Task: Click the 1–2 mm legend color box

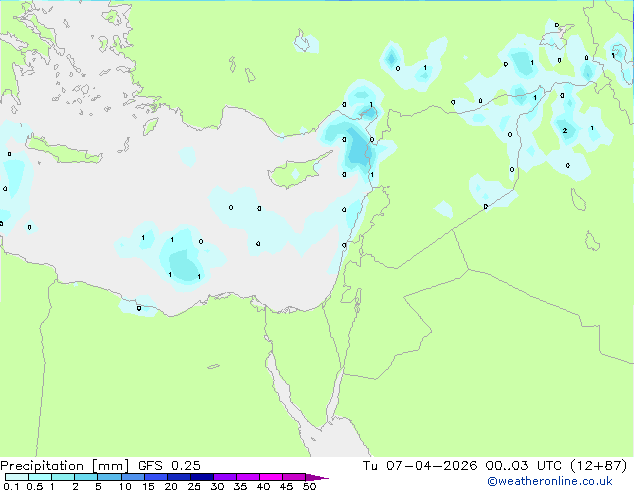Action: pyautogui.click(x=63, y=477)
